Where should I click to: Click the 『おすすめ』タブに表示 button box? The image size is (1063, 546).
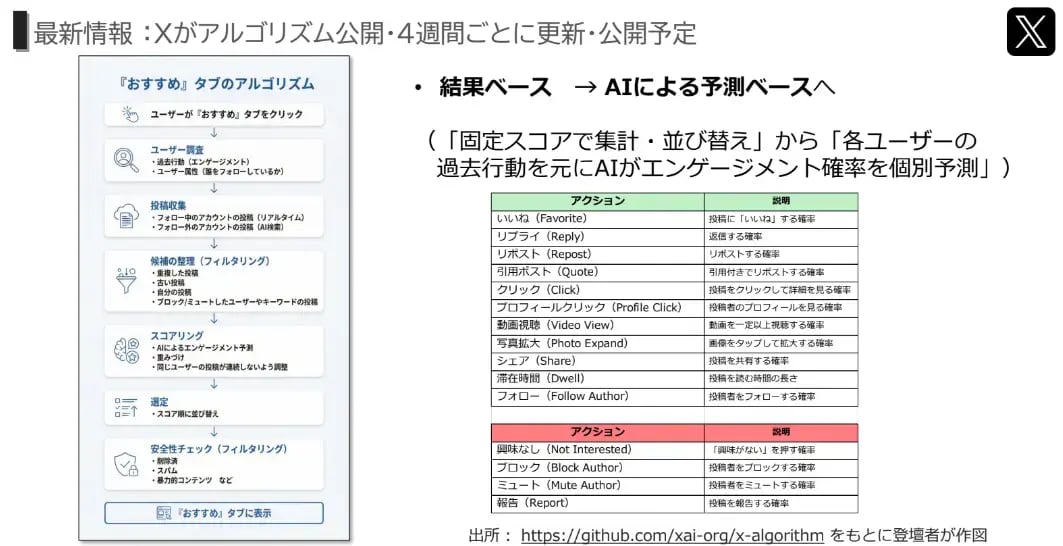tap(214, 513)
